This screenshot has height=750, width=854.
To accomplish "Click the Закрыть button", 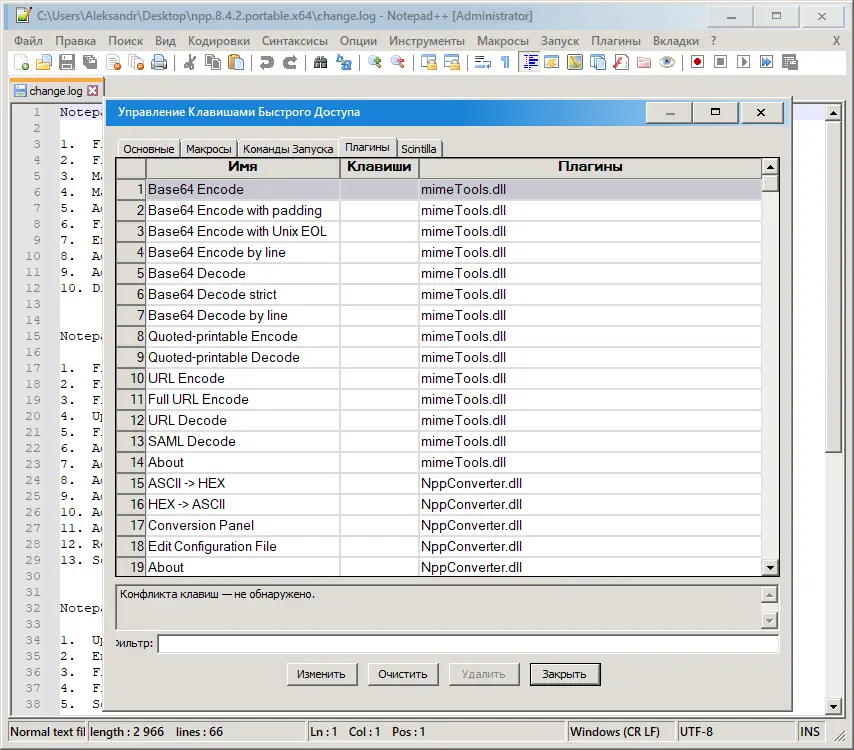I will coord(564,674).
